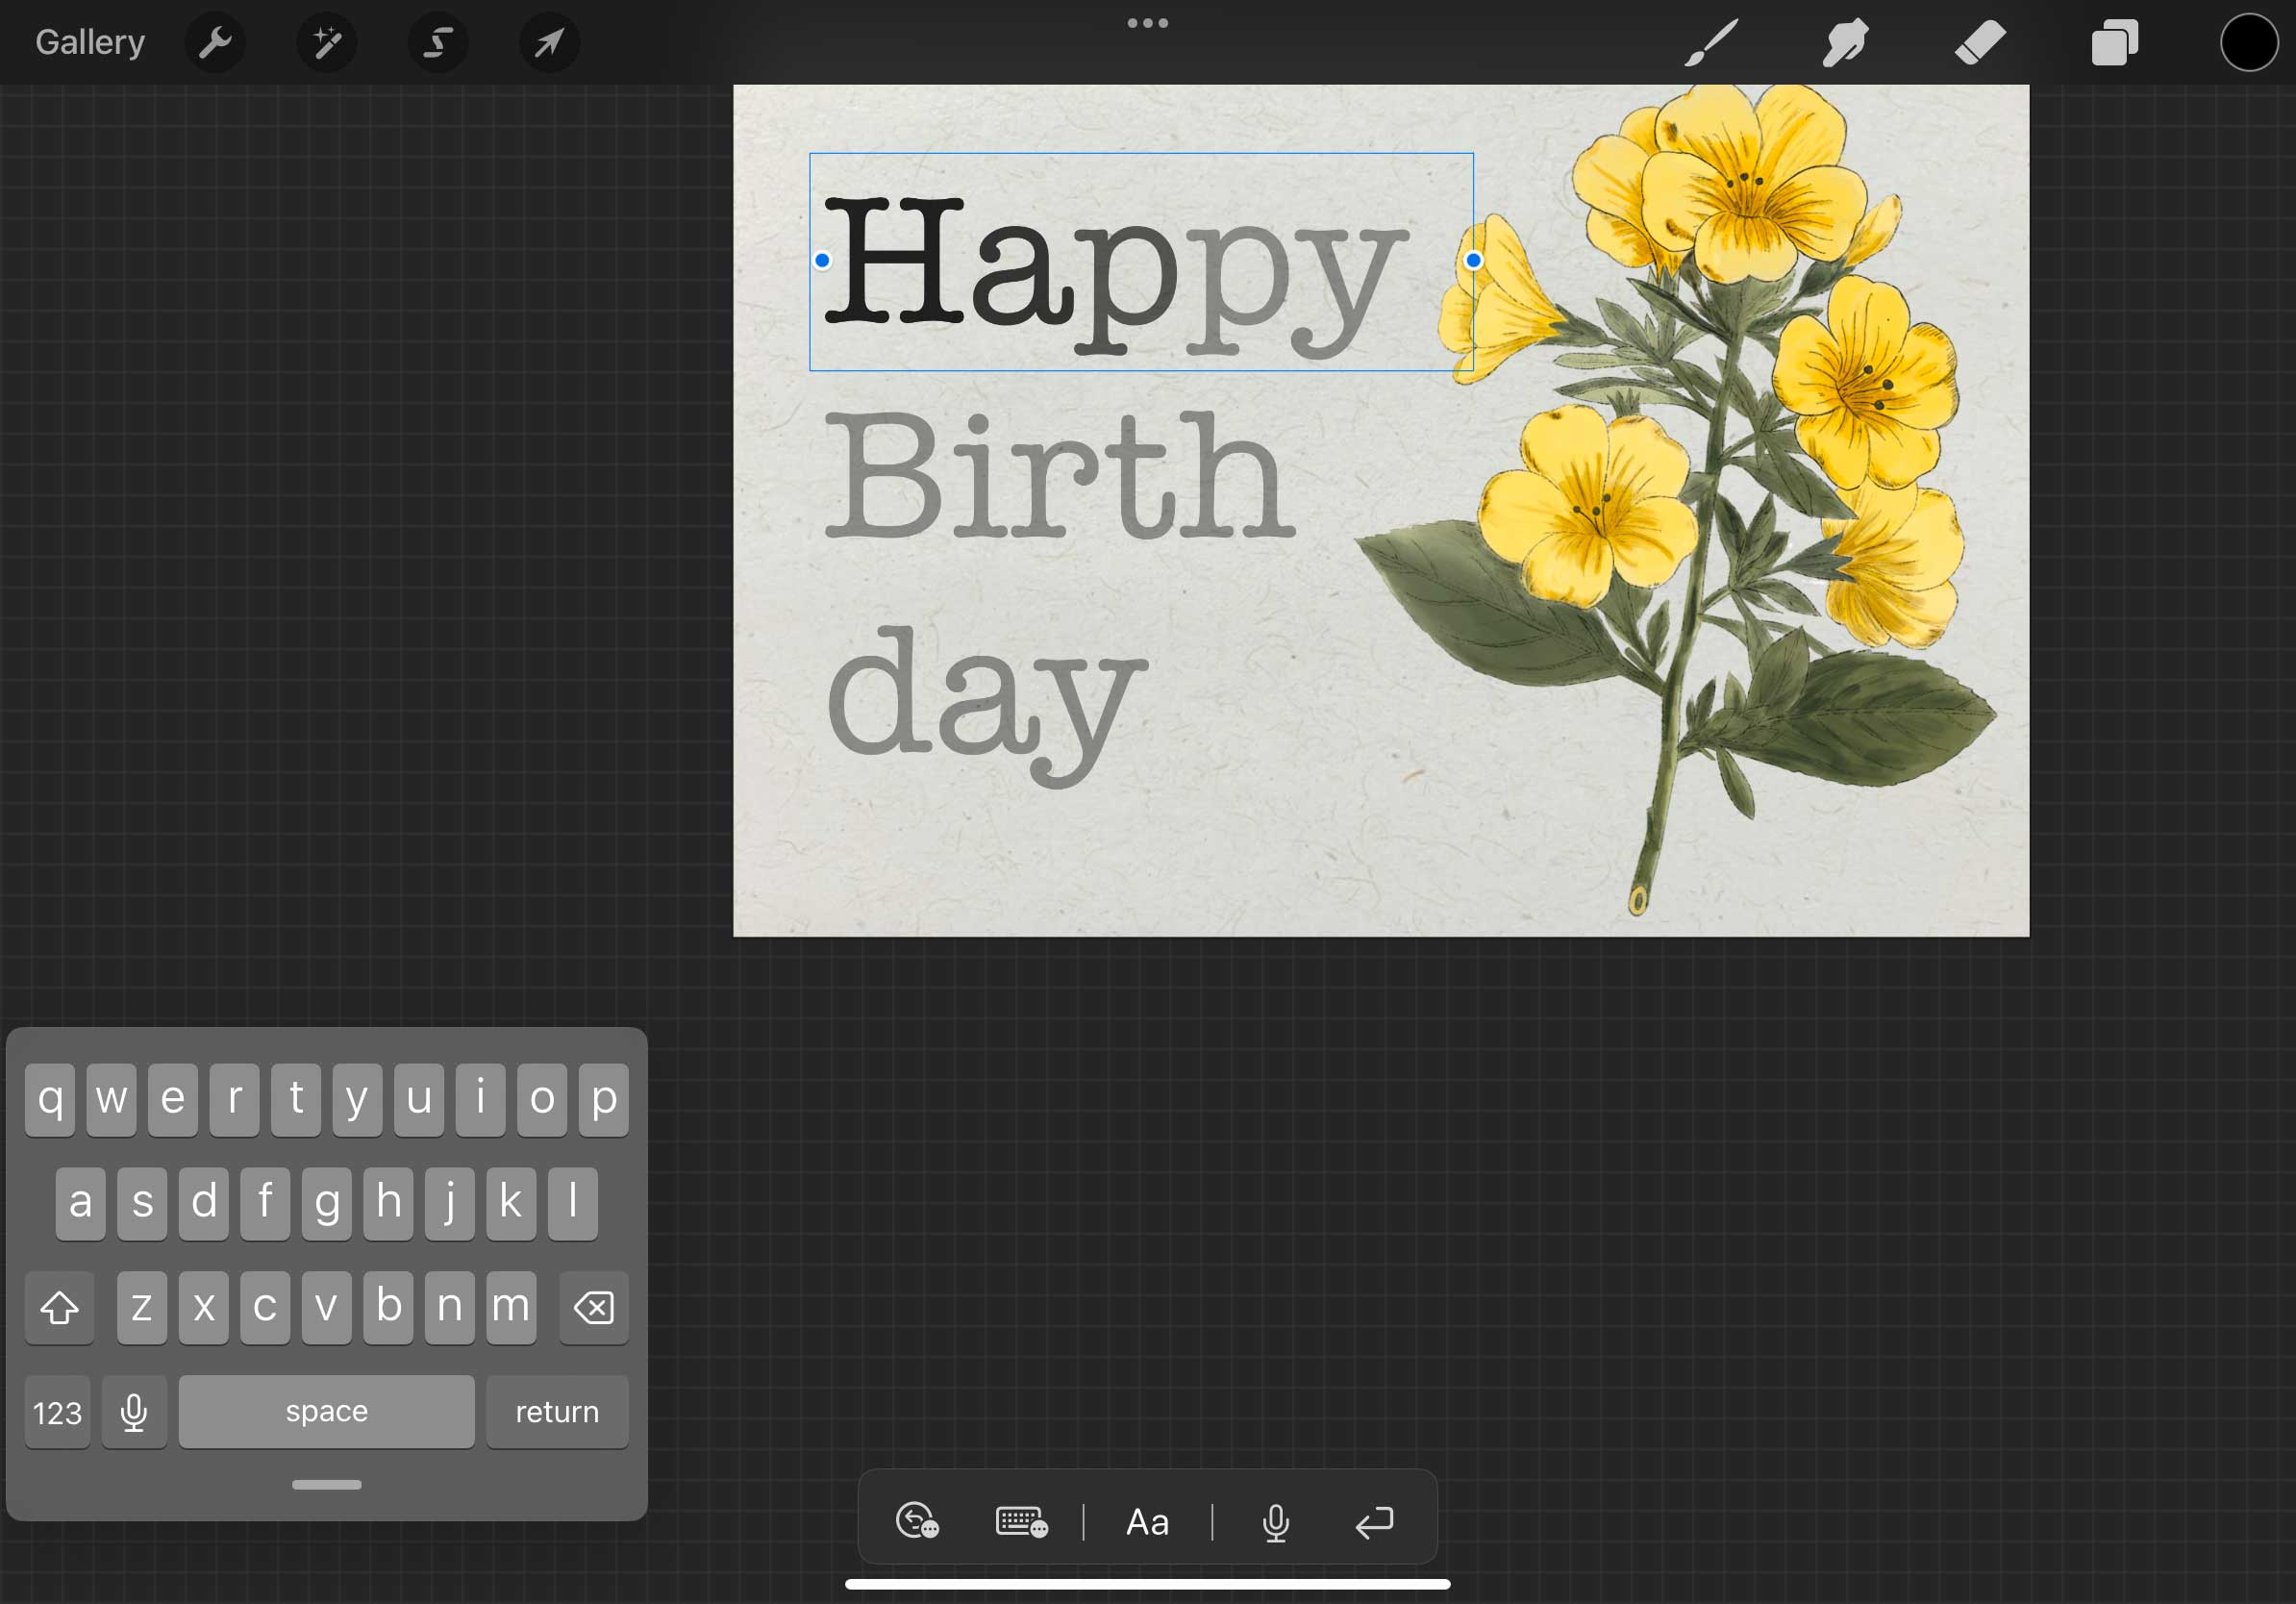This screenshot has height=1604, width=2296.
Task: Tap the backspace delete key
Action: click(594, 1307)
